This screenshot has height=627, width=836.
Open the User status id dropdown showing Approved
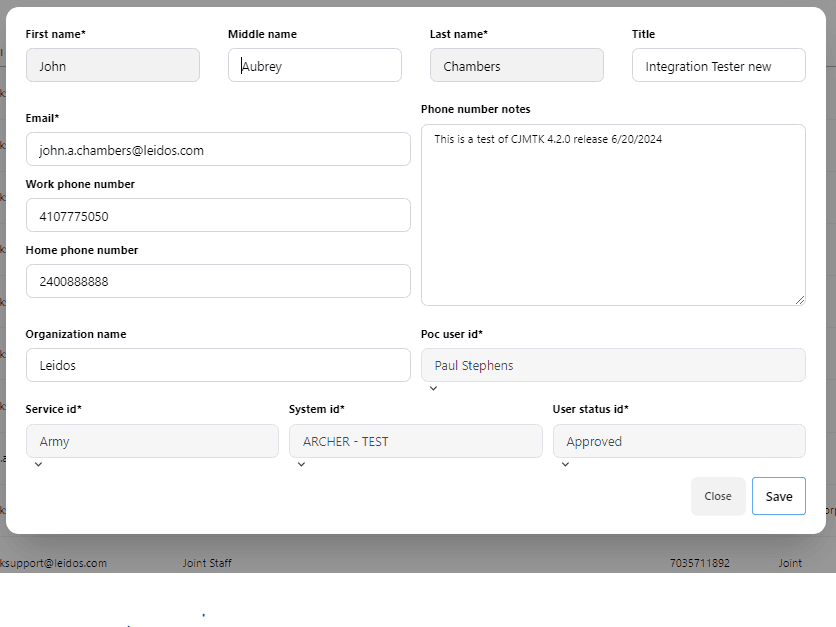coord(678,441)
